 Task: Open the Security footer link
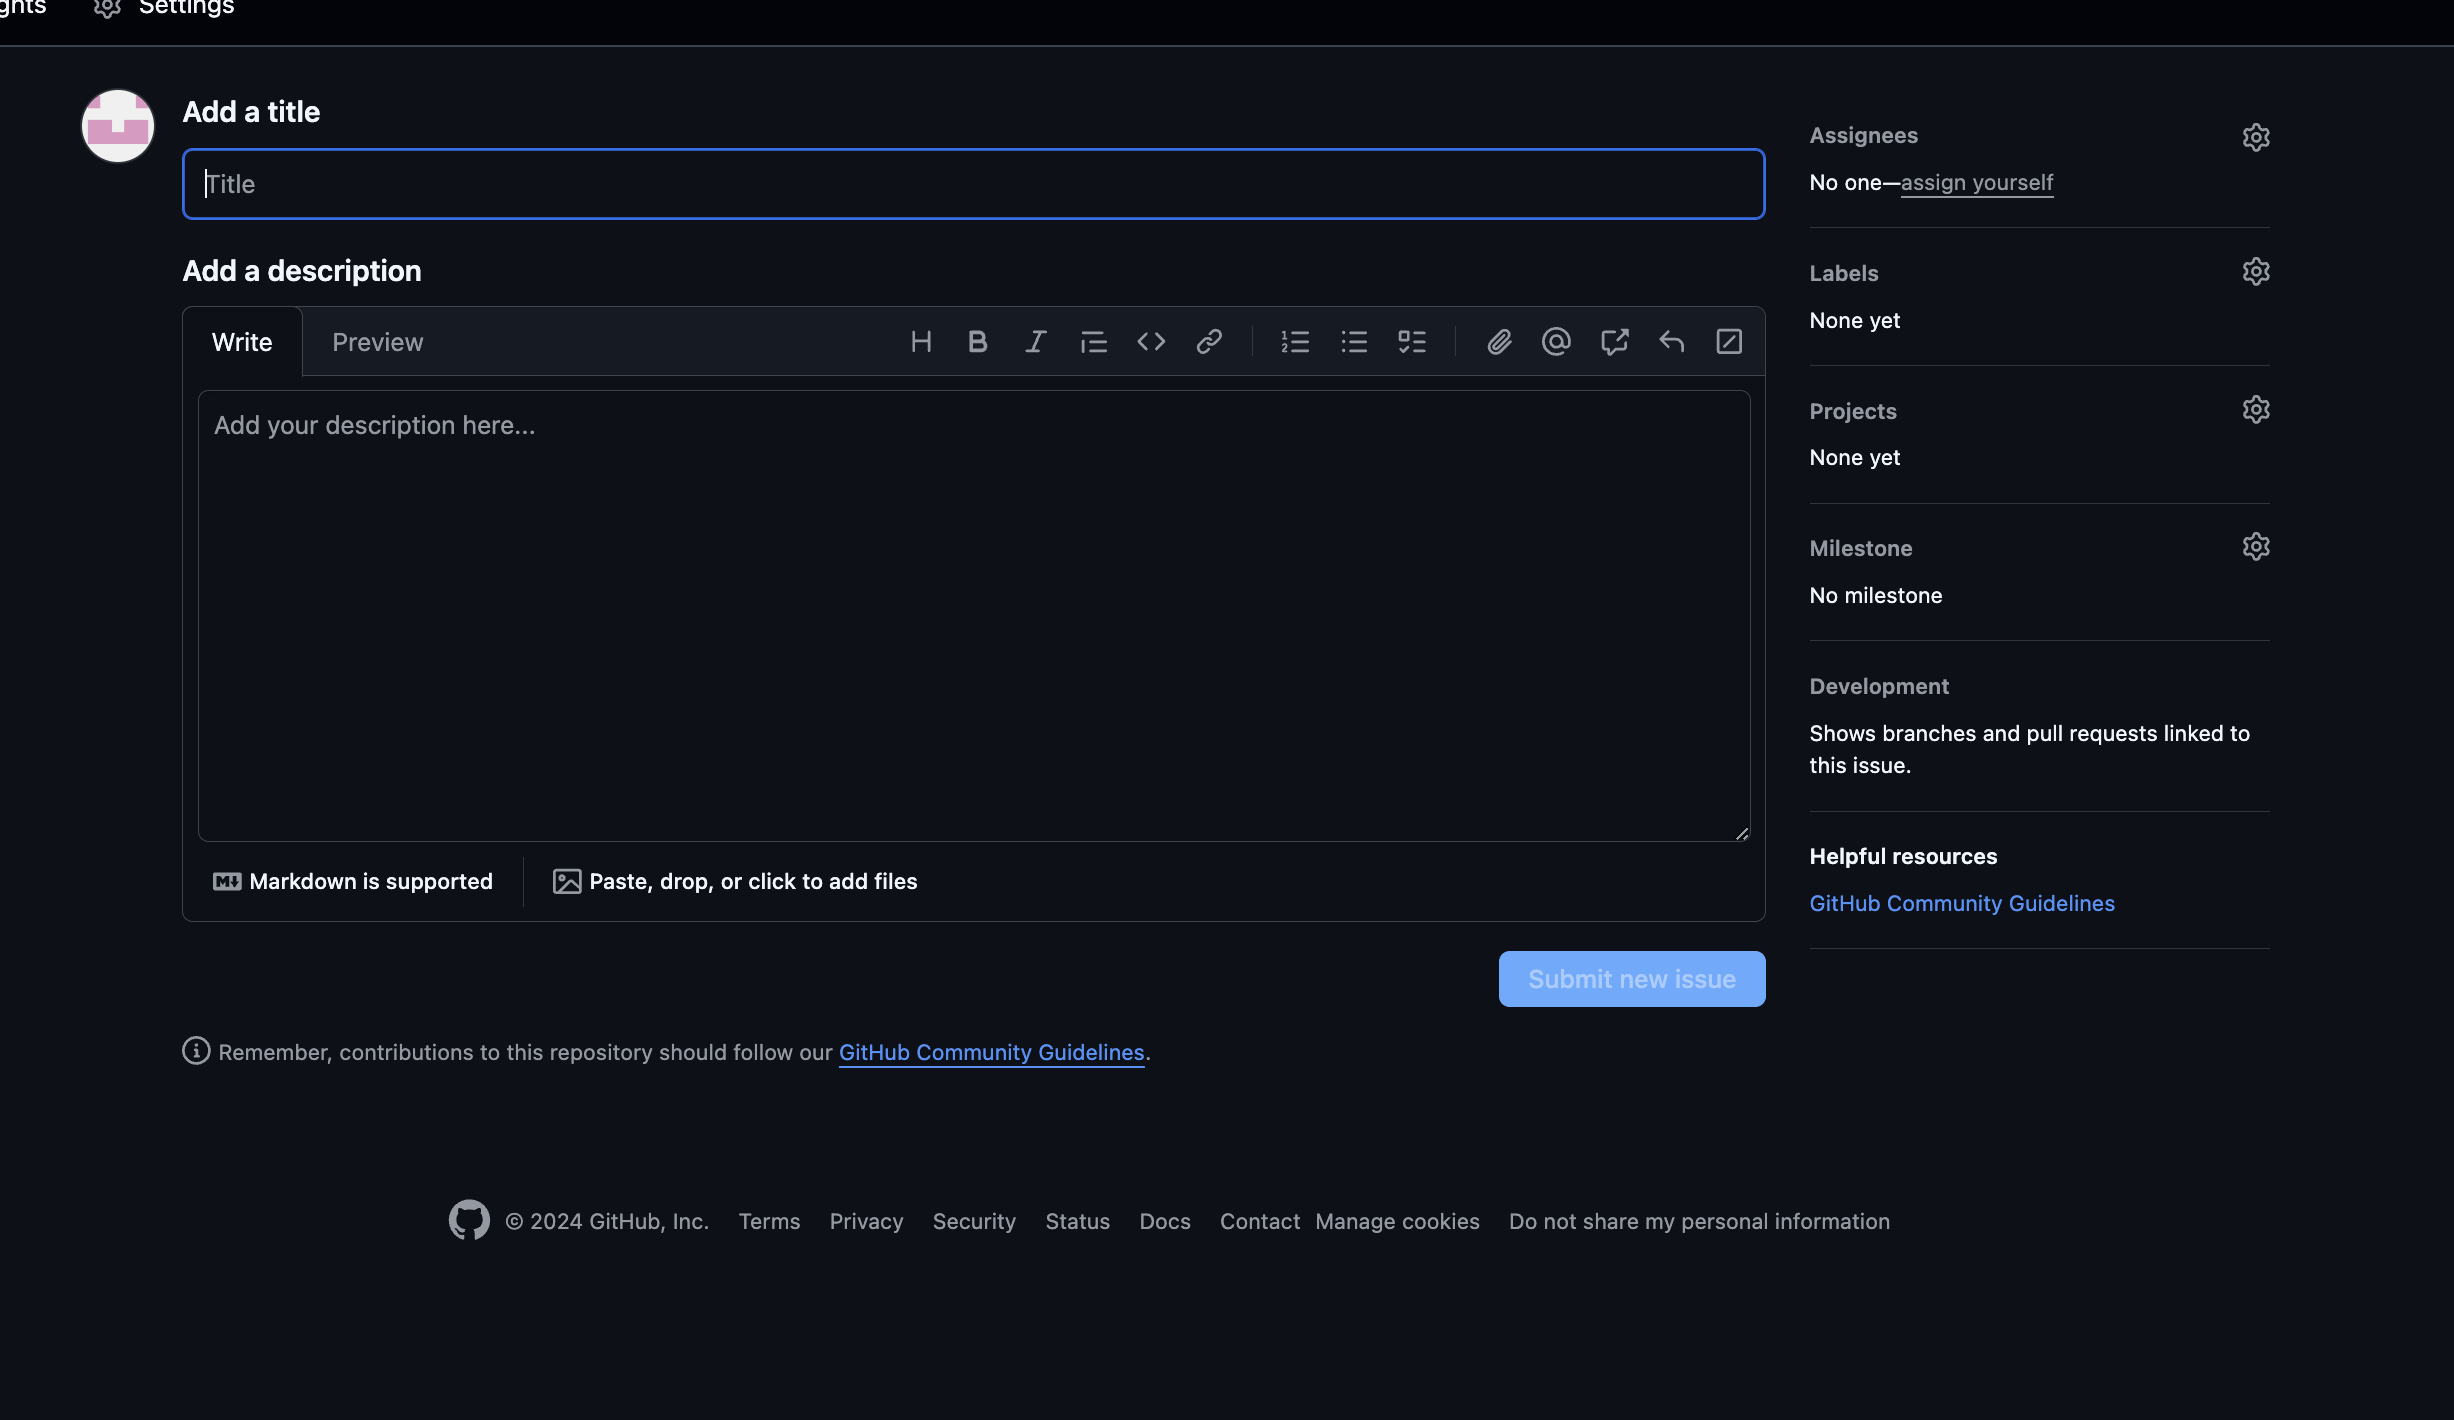tap(974, 1221)
